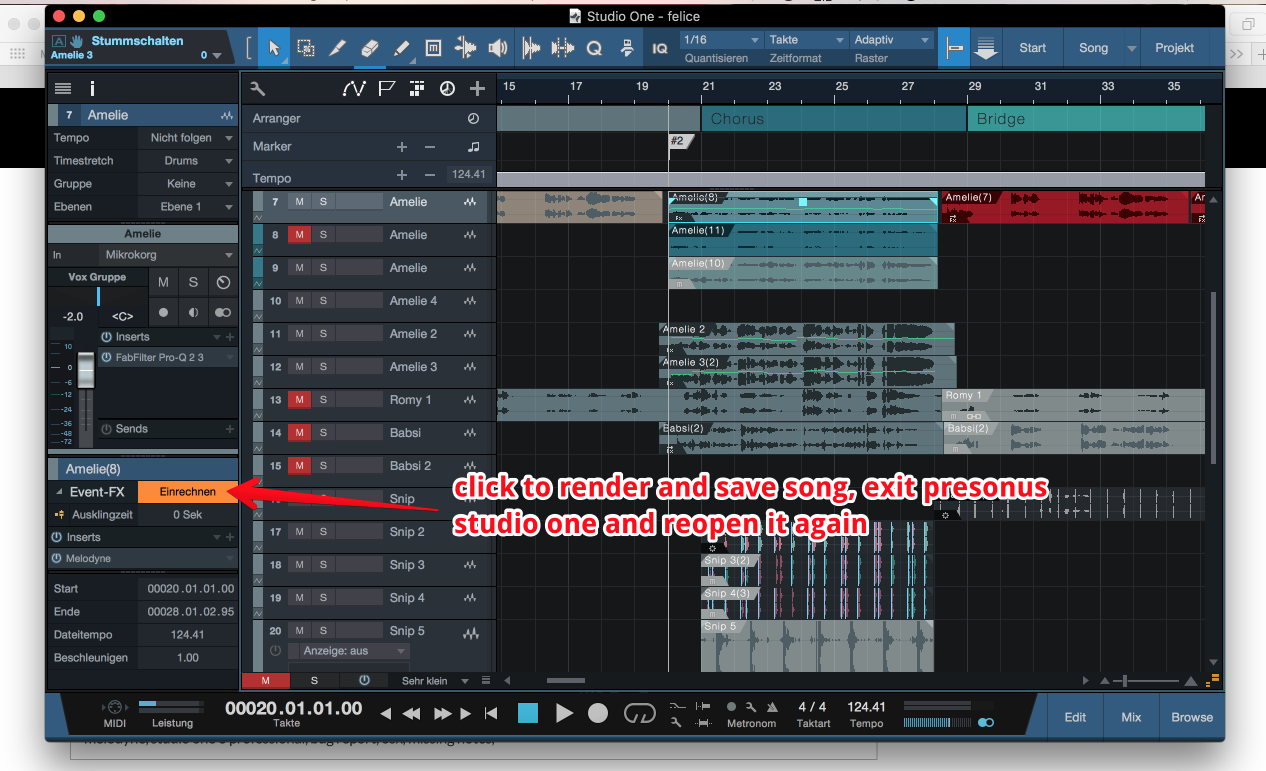Click the channel Solo button in inspector
The height and width of the screenshot is (771, 1266).
[x=193, y=283]
